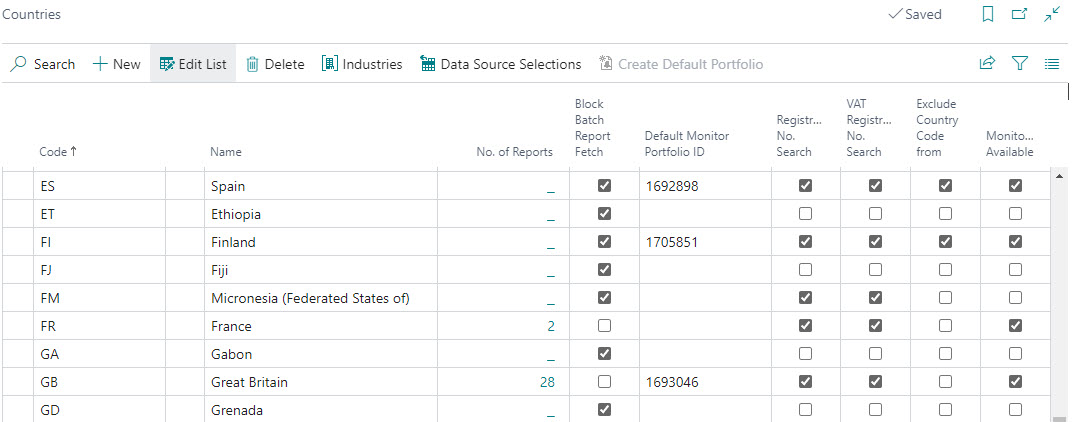Open page in new window icon
1076x422 pixels.
click(1019, 15)
